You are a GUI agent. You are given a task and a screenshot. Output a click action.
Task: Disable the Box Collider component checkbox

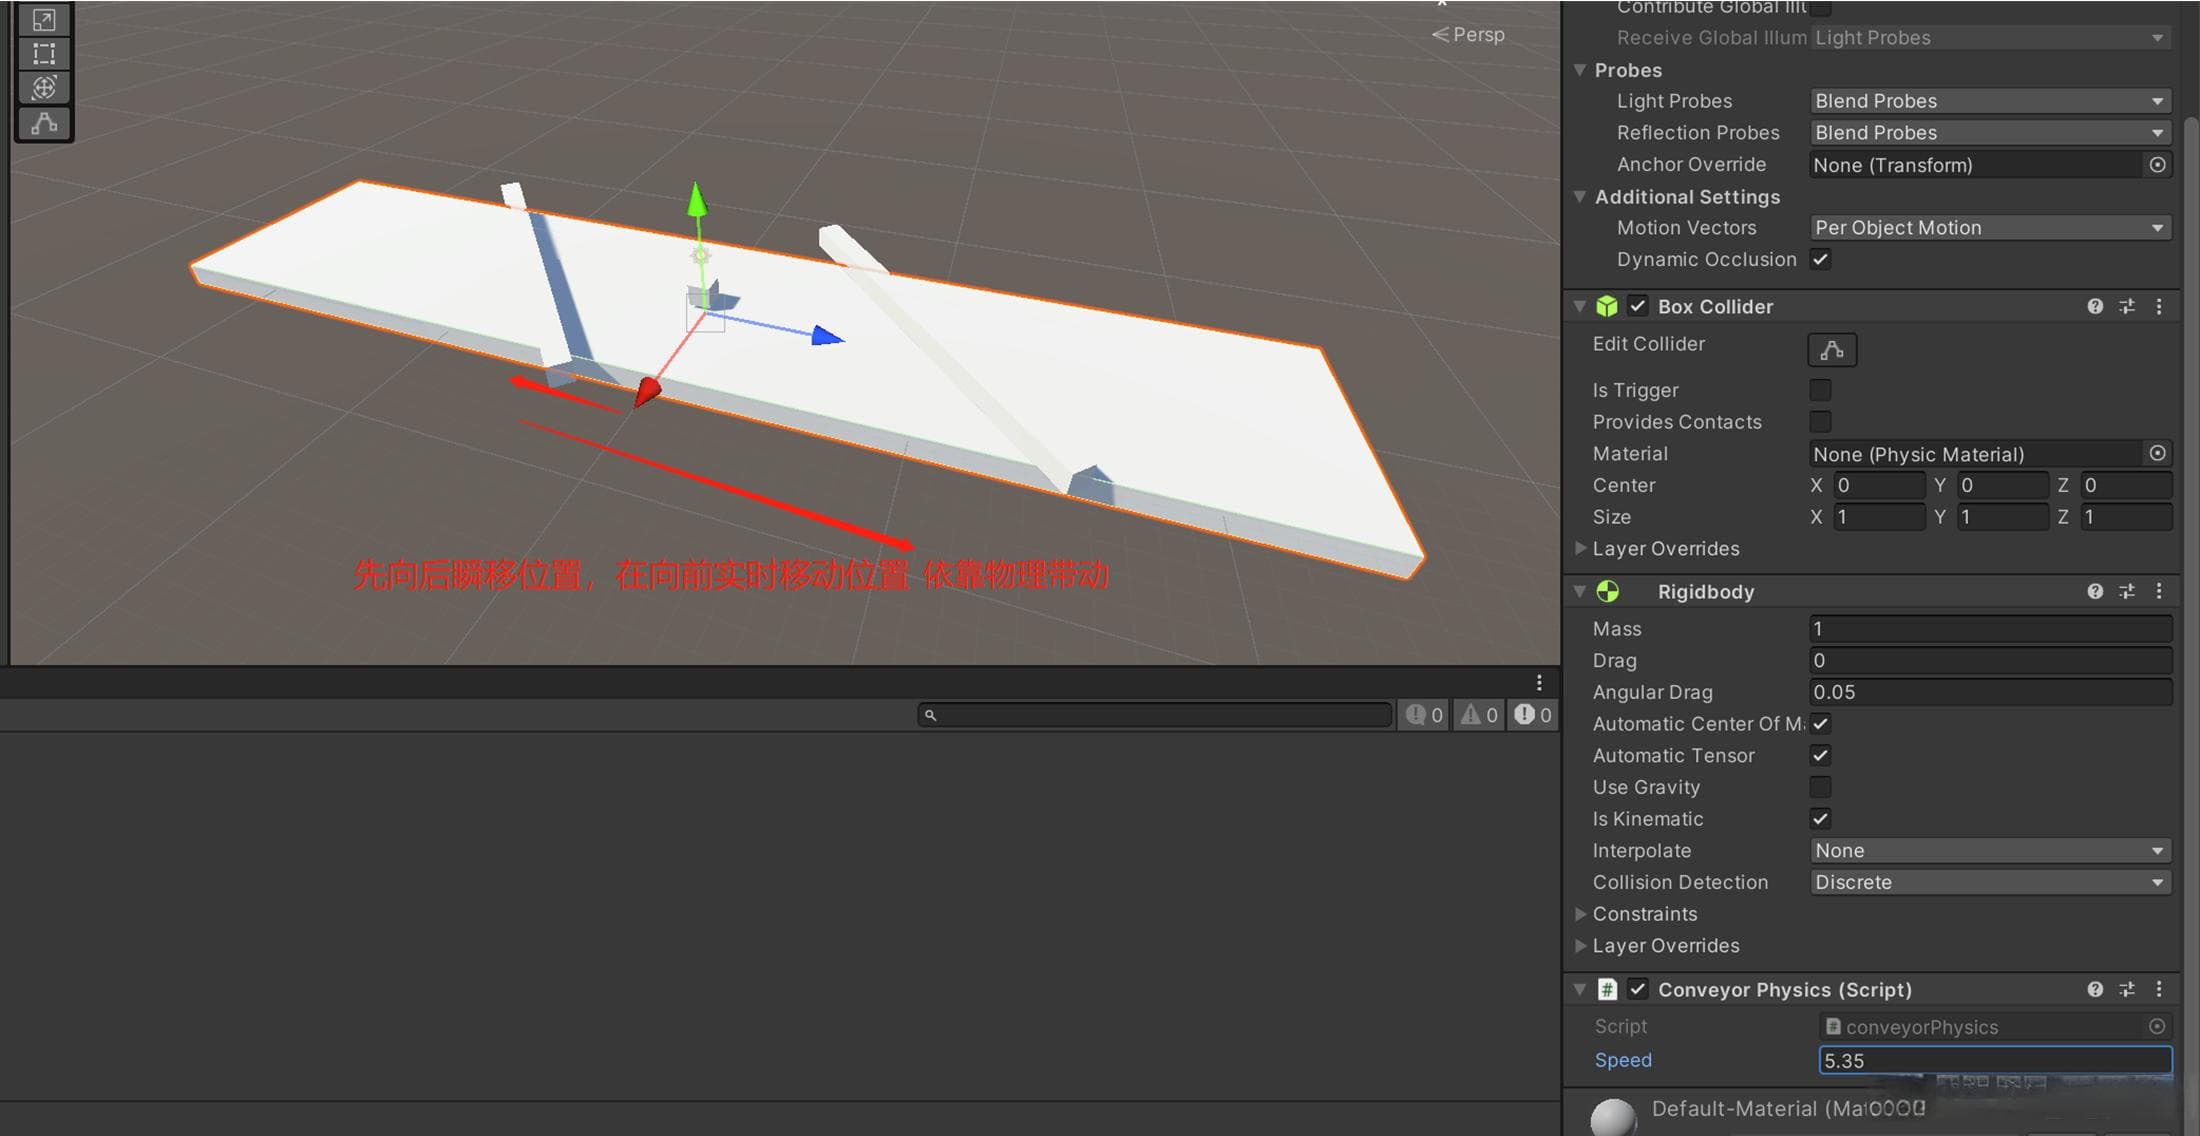(x=1638, y=306)
